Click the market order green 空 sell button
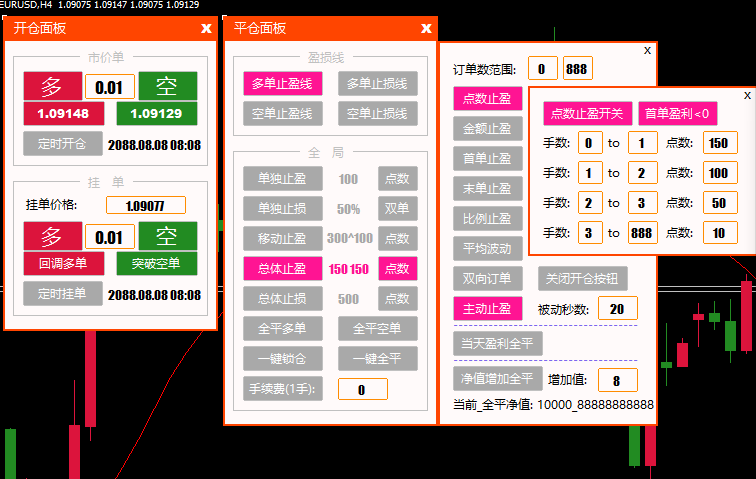This screenshot has height=479, width=756. [x=168, y=86]
